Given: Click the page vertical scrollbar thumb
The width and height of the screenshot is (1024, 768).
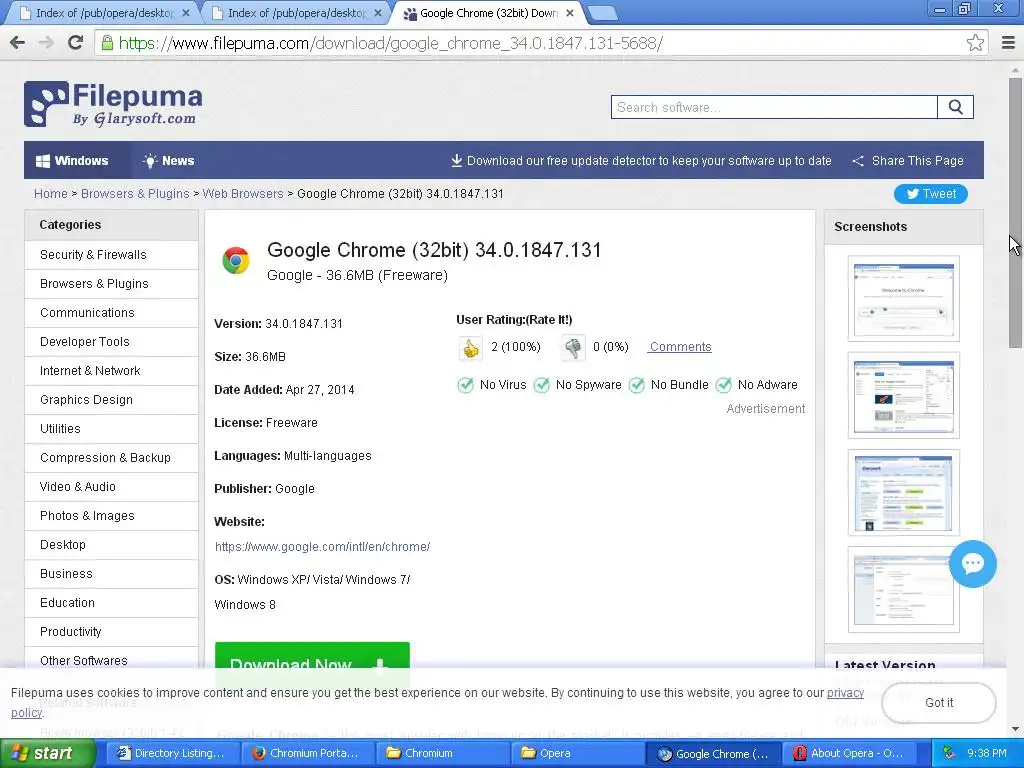Looking at the screenshot, I should pyautogui.click(x=1015, y=212).
